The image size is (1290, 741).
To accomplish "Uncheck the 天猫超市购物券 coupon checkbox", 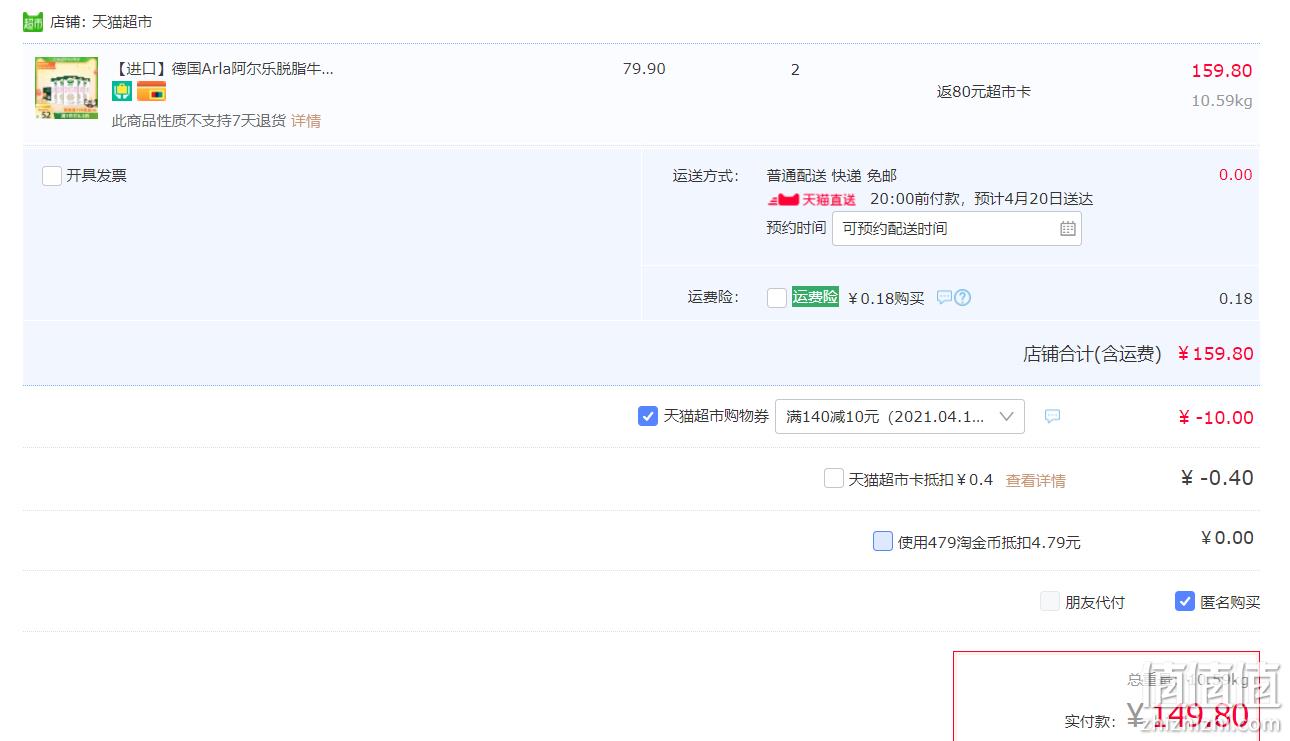I will [648, 416].
